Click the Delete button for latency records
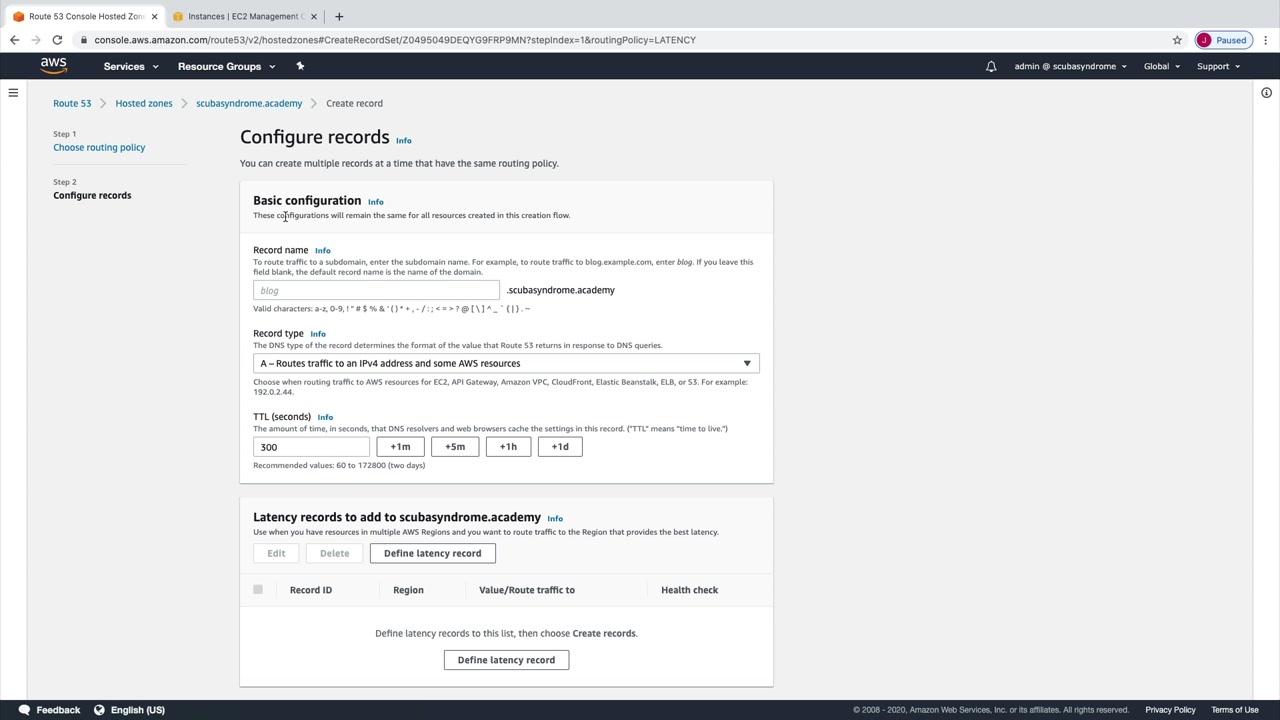1280x720 pixels. [334, 553]
